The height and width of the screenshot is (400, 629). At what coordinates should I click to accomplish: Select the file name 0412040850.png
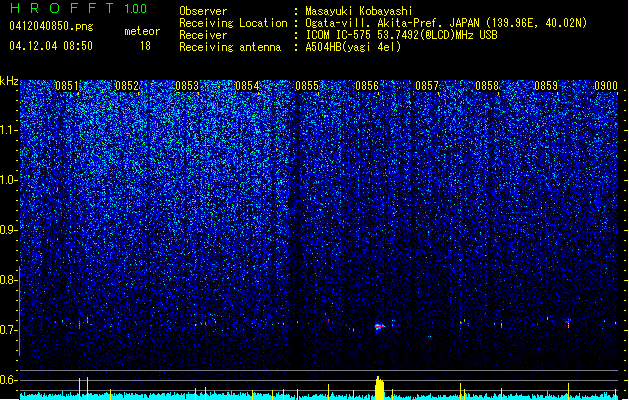pos(51,26)
